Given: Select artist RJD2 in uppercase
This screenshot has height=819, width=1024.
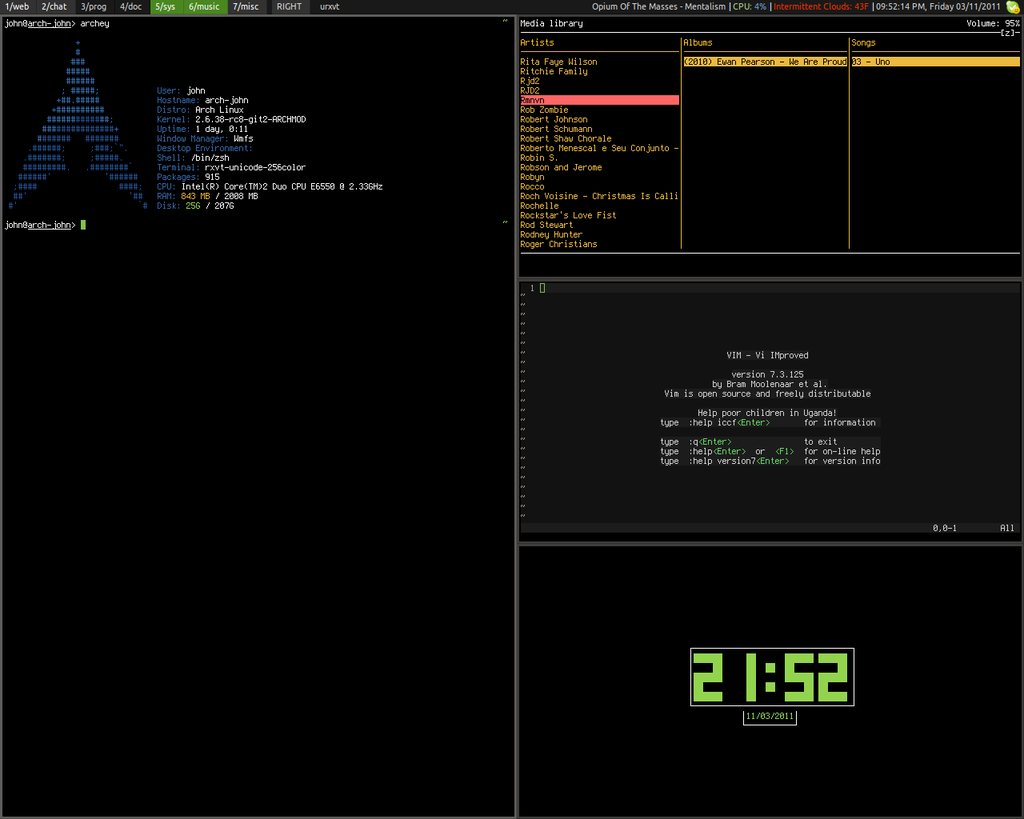Looking at the screenshot, I should point(530,91).
